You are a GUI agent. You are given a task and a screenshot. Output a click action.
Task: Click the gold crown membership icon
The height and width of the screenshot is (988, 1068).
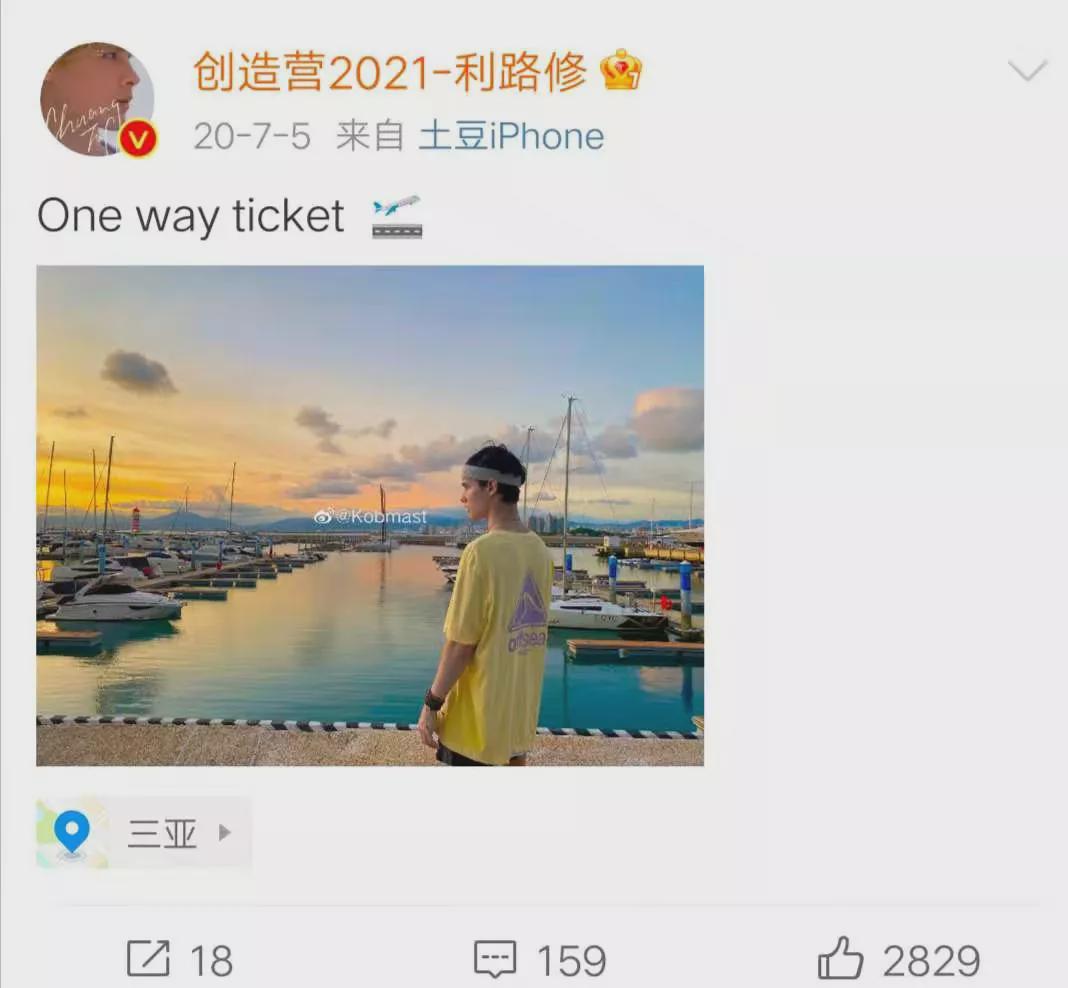click(621, 69)
